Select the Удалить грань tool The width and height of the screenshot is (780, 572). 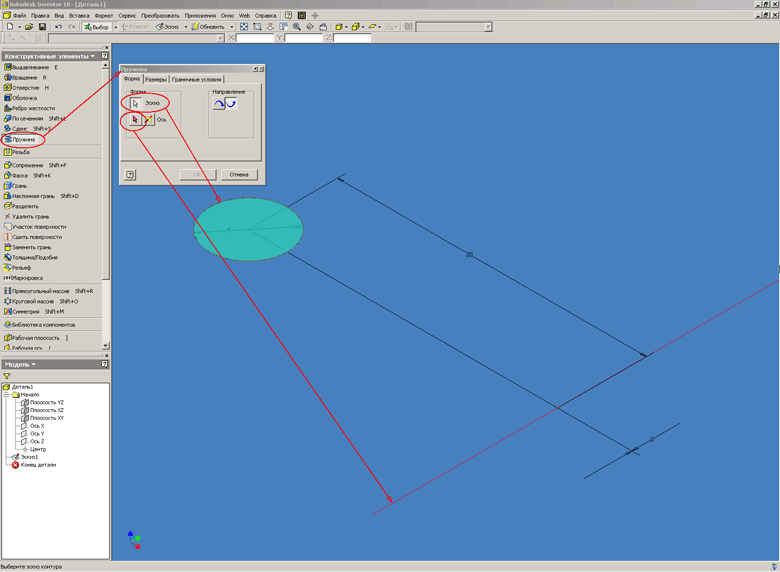[x=27, y=216]
